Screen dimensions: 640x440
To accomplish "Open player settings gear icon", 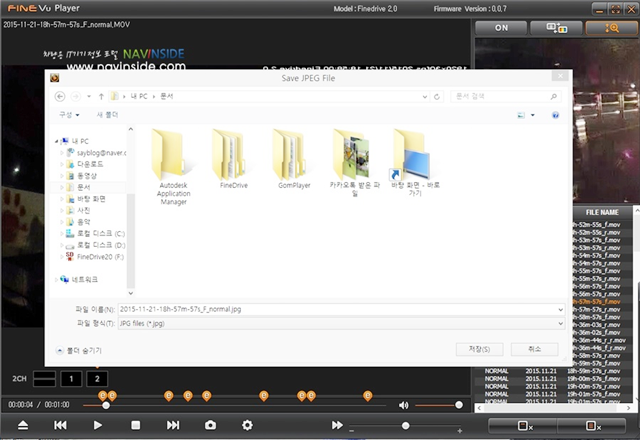I will coord(247,425).
